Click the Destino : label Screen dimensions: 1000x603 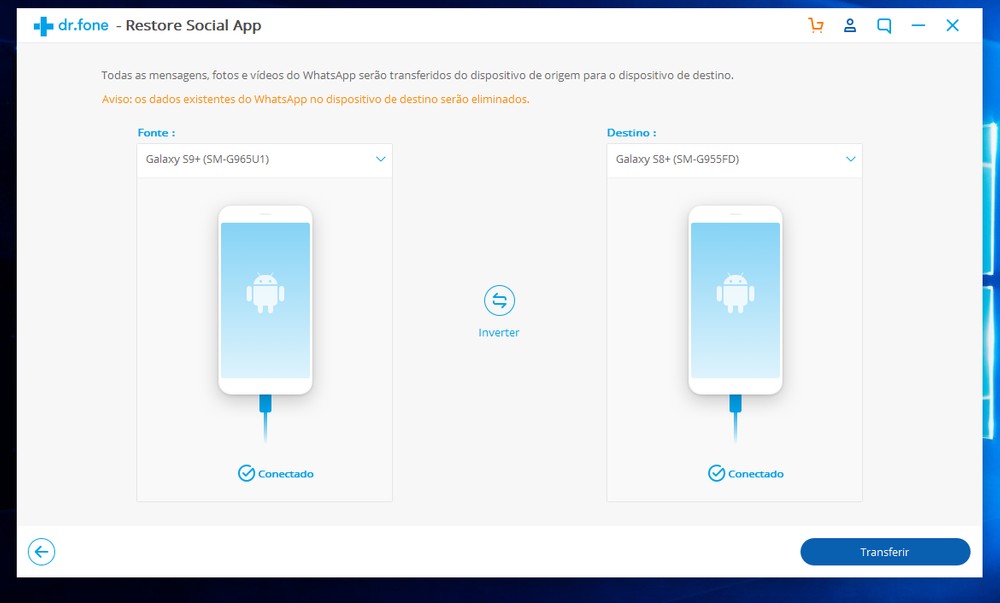pos(631,133)
